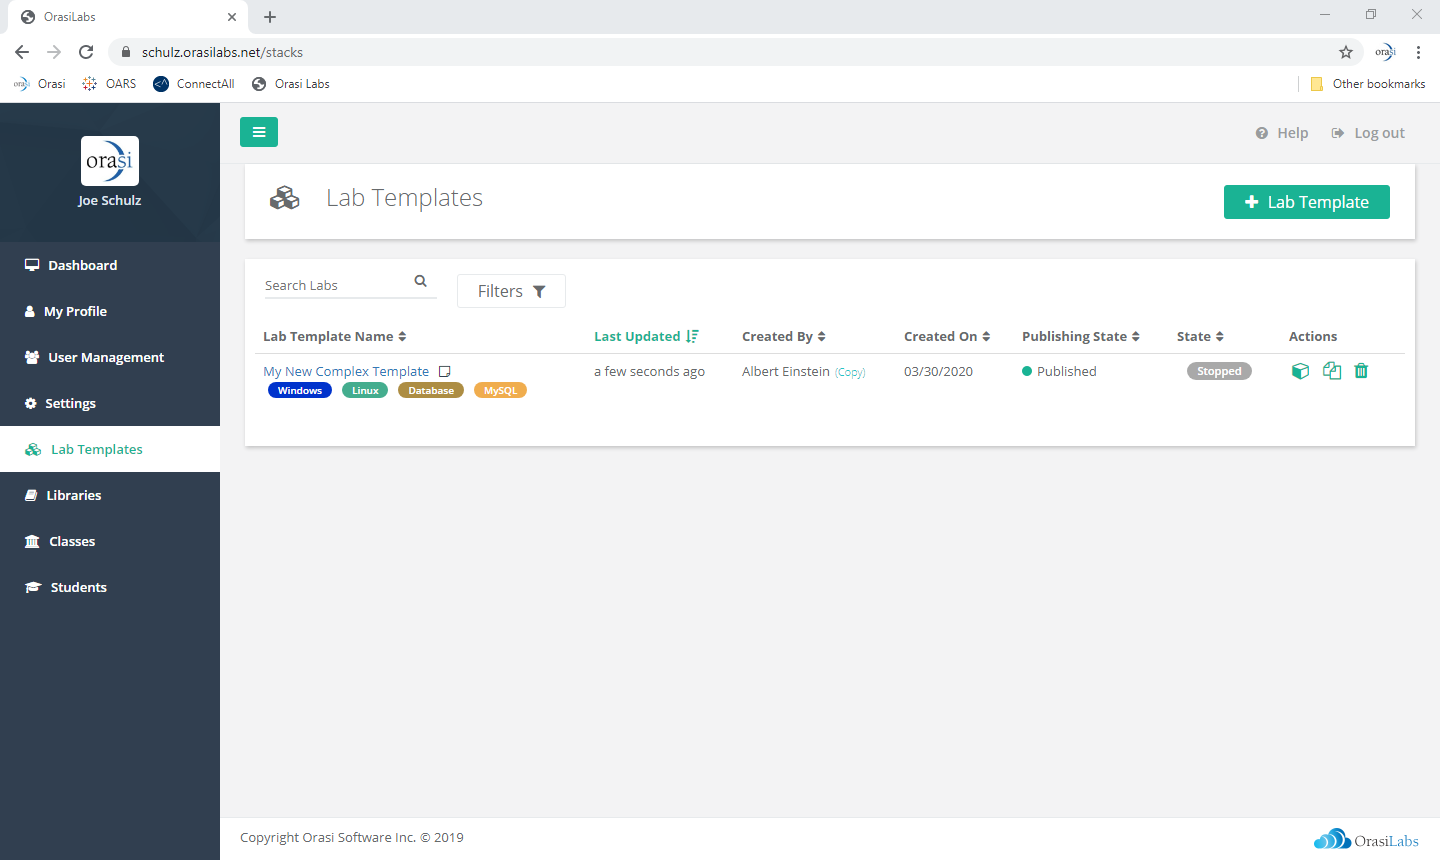Screen dimensions: 1440x860
Task: Close the OrasiLabs tab
Action: 232,17
